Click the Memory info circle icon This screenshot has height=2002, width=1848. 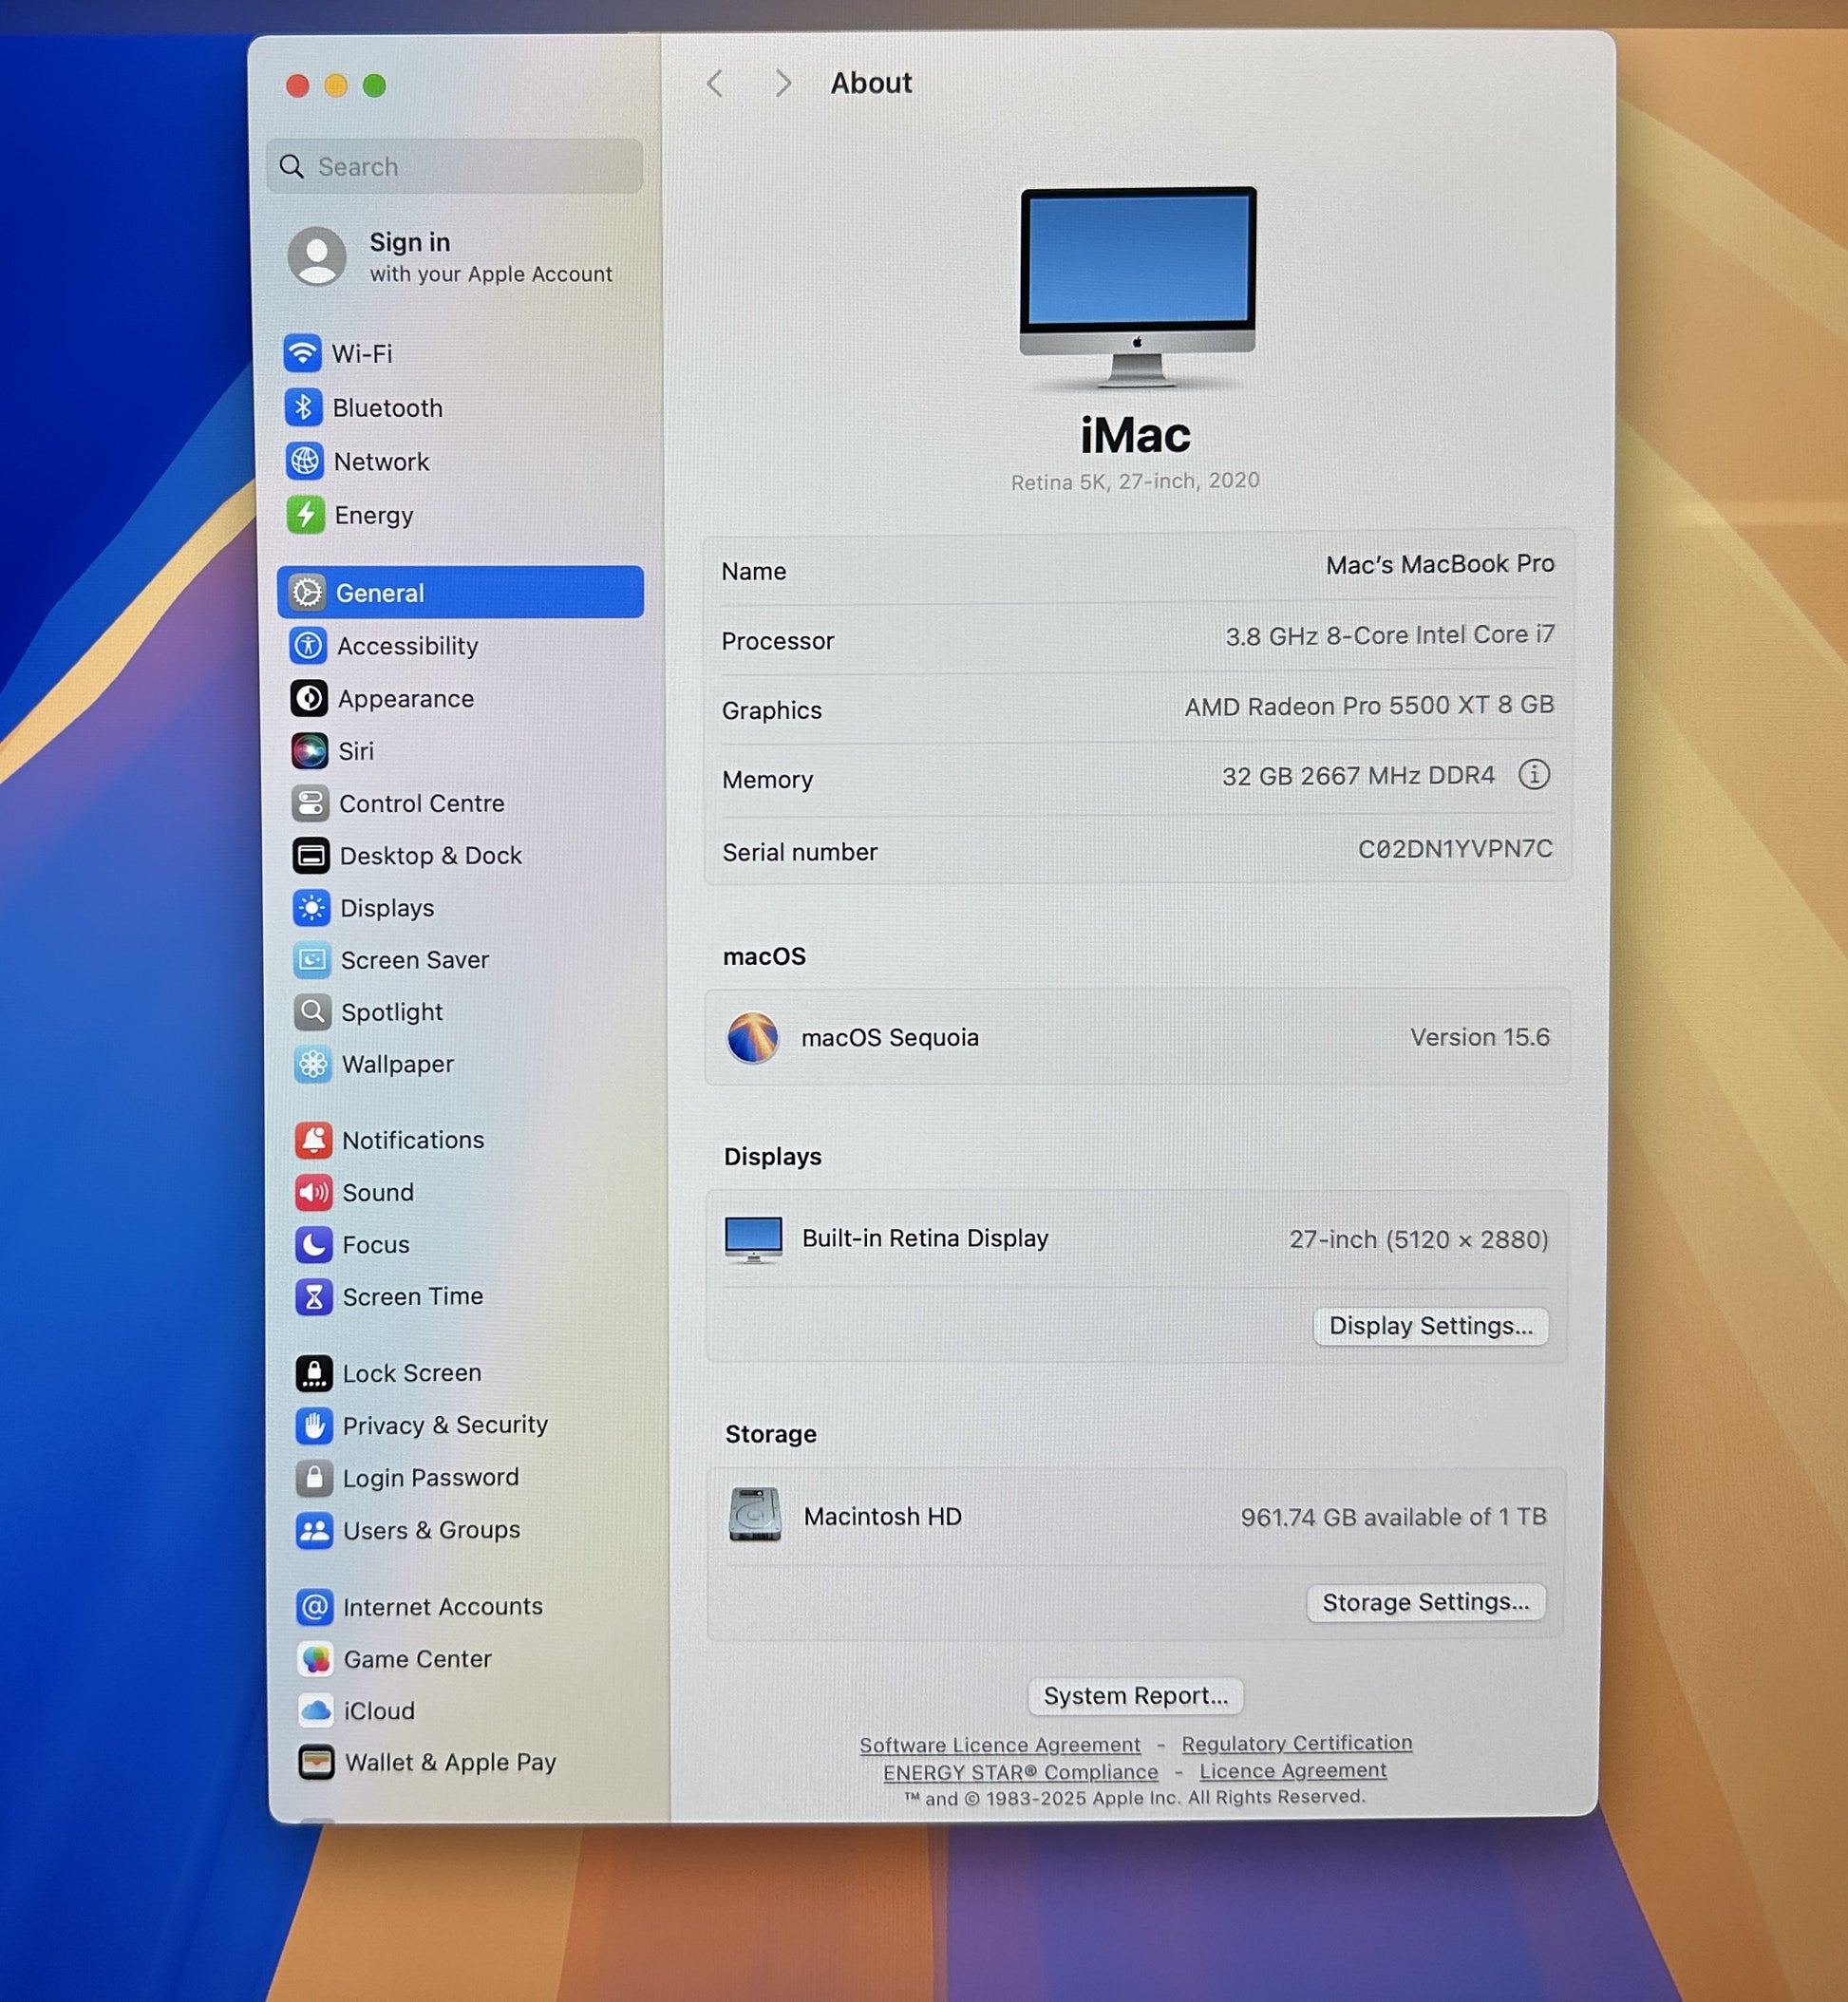pos(1533,774)
